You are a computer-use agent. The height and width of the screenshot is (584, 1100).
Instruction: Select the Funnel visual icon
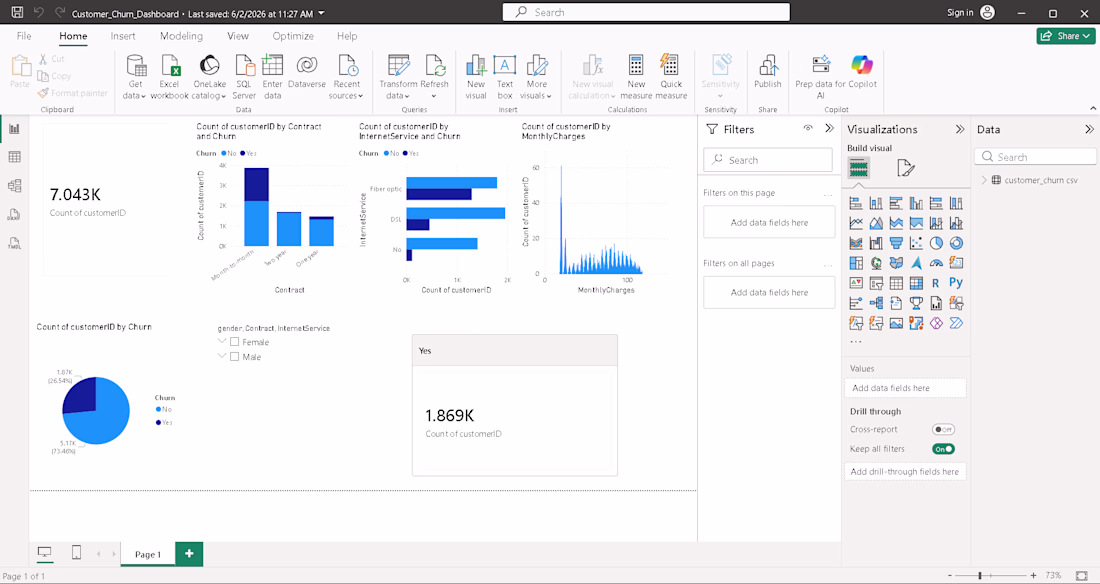pyautogui.click(x=896, y=243)
